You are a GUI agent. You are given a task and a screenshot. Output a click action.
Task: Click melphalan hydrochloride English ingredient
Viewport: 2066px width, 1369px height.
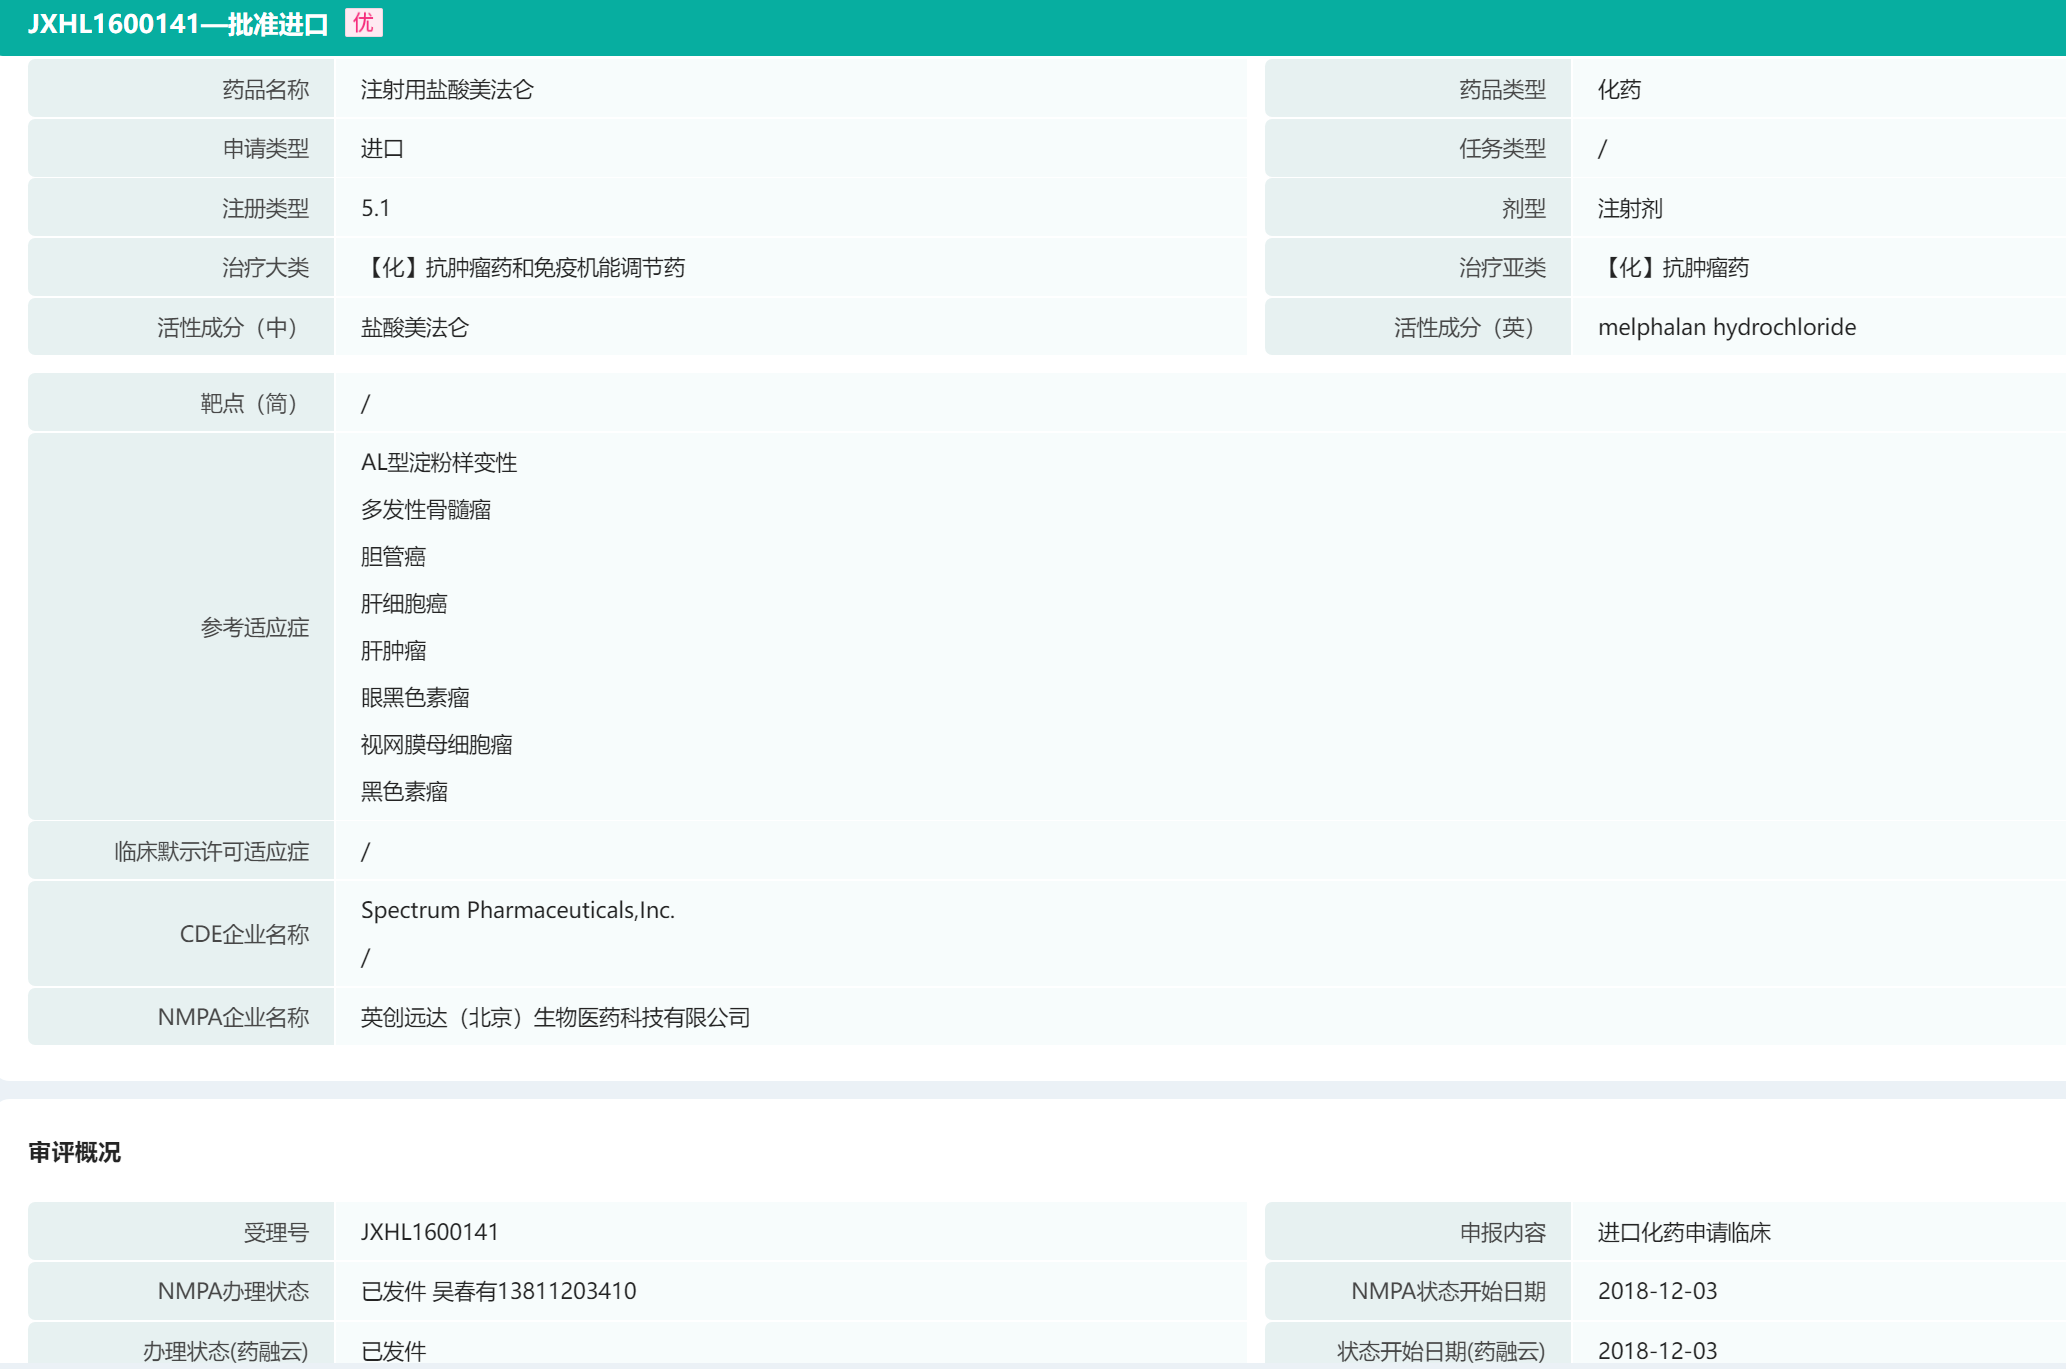(1726, 328)
